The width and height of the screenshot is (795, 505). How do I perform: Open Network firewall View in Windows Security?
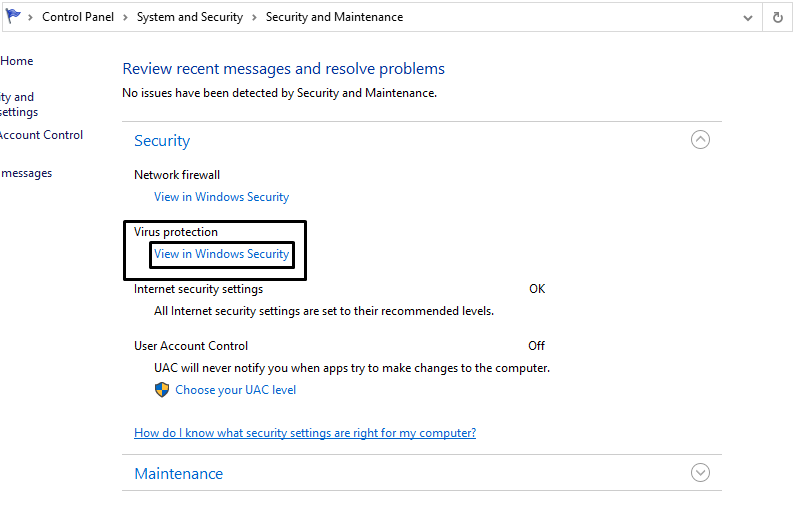(x=222, y=197)
